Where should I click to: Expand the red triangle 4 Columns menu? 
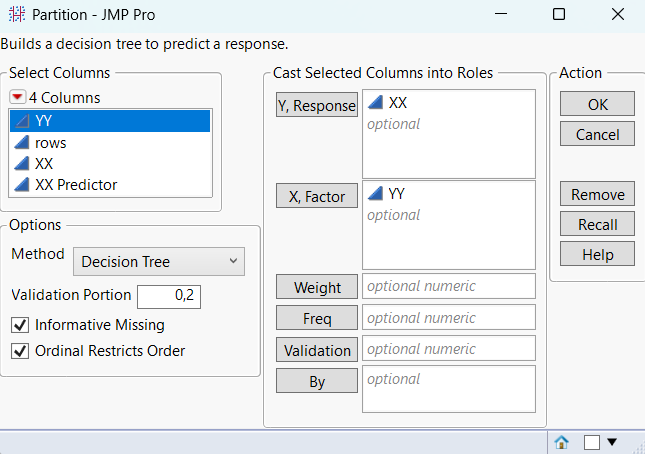[x=18, y=98]
